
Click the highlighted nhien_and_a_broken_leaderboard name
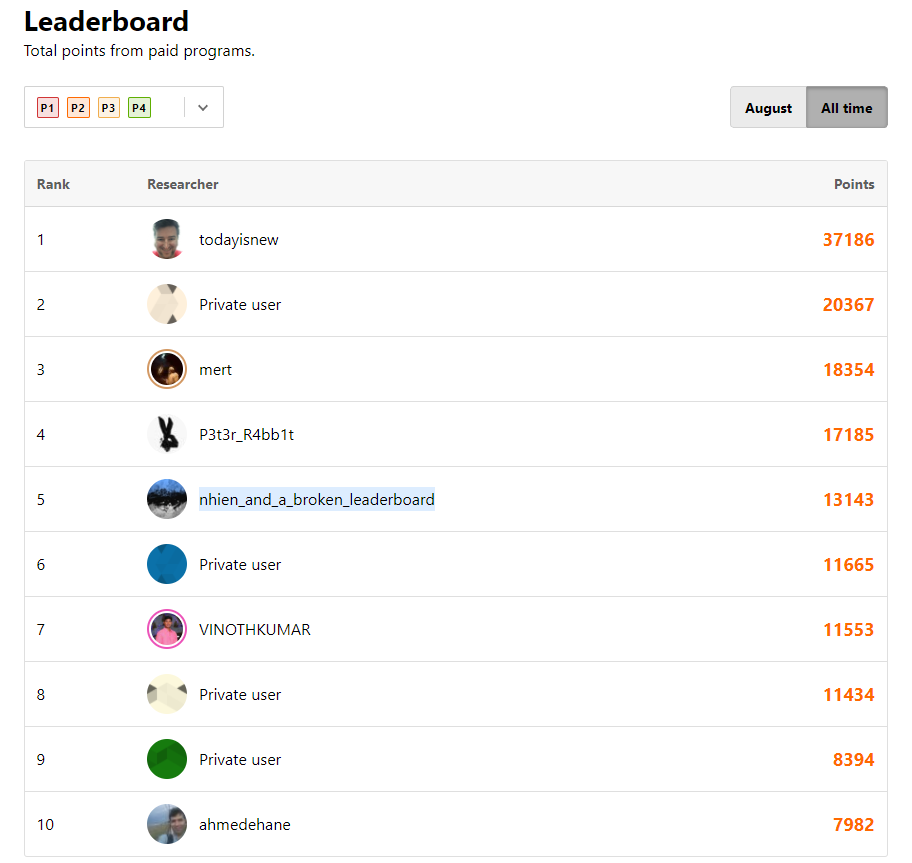click(x=316, y=500)
